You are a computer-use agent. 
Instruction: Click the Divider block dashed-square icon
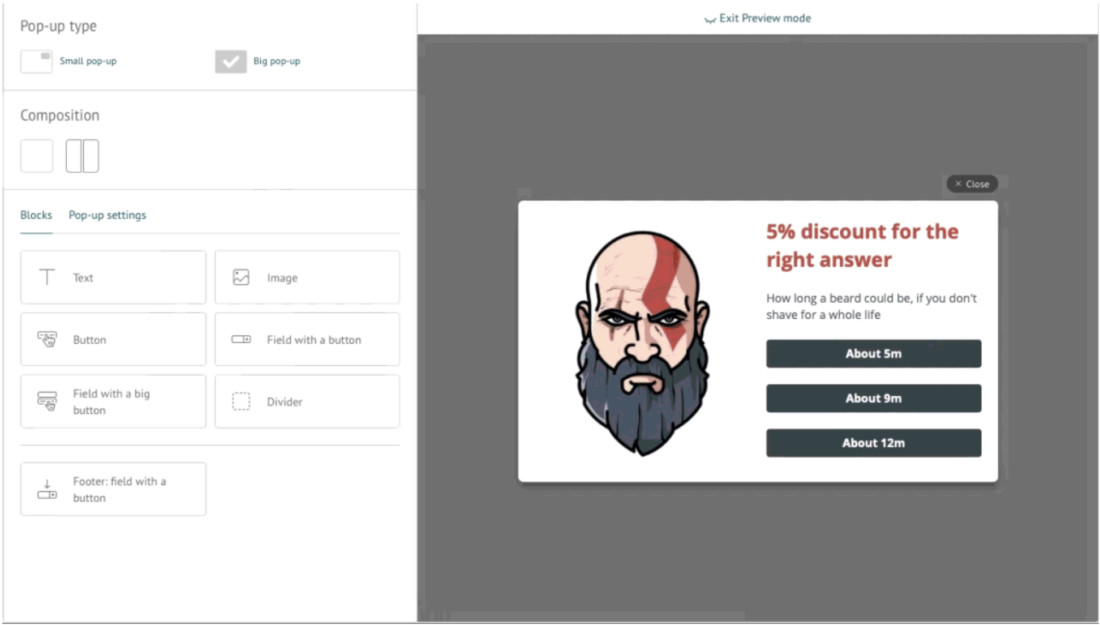click(241, 401)
